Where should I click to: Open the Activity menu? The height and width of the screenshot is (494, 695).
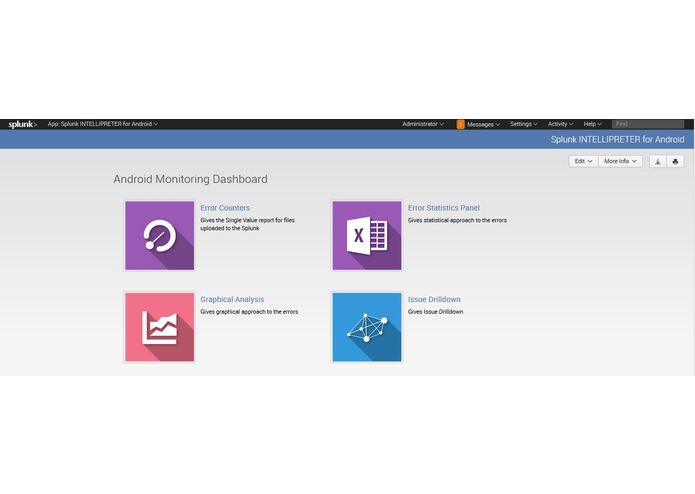(560, 124)
